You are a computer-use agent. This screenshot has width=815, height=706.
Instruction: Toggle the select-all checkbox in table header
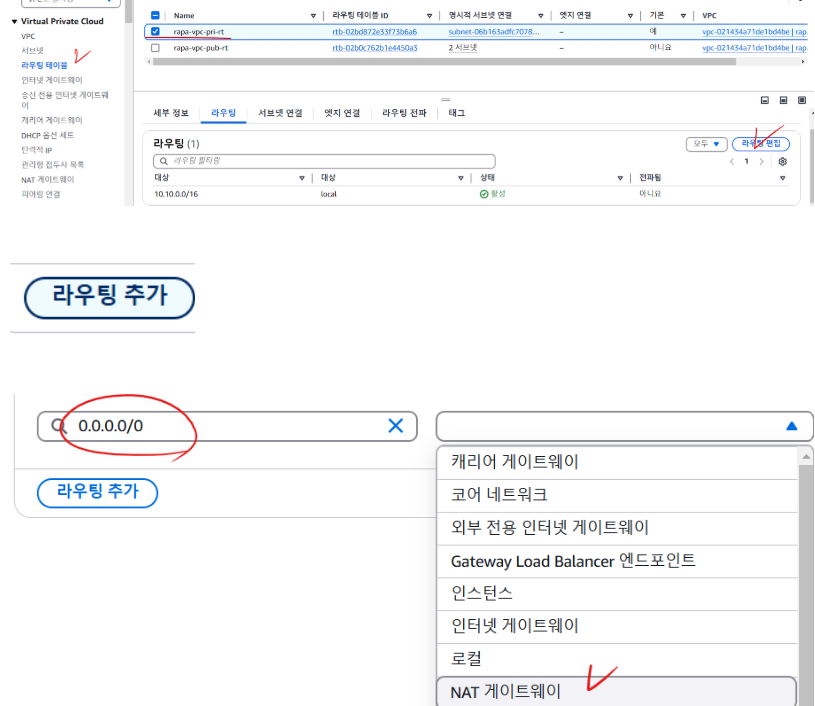[x=155, y=16]
